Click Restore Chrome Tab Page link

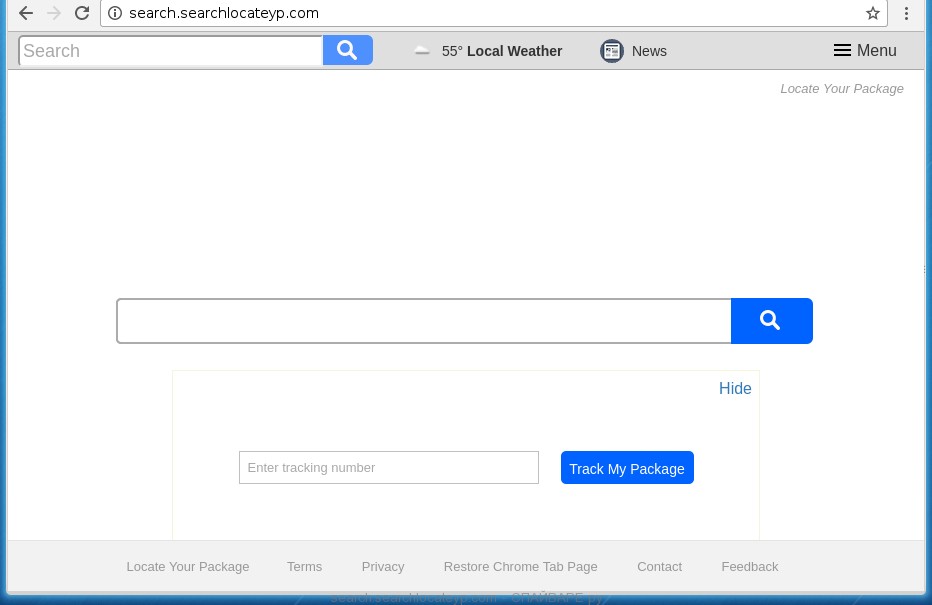pyautogui.click(x=520, y=566)
